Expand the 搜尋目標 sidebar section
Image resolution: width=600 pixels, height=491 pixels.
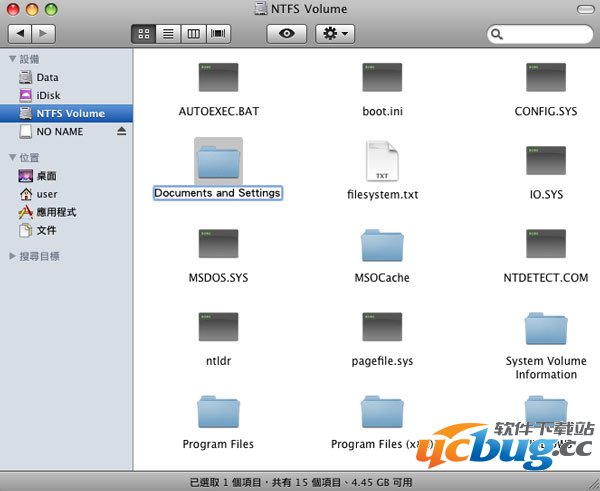coord(12,256)
